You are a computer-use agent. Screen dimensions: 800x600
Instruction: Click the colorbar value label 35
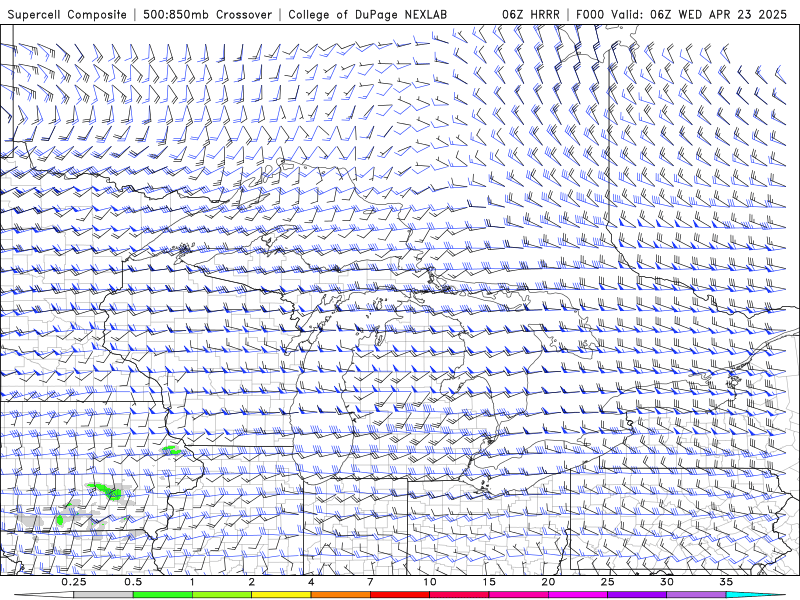tap(727, 582)
